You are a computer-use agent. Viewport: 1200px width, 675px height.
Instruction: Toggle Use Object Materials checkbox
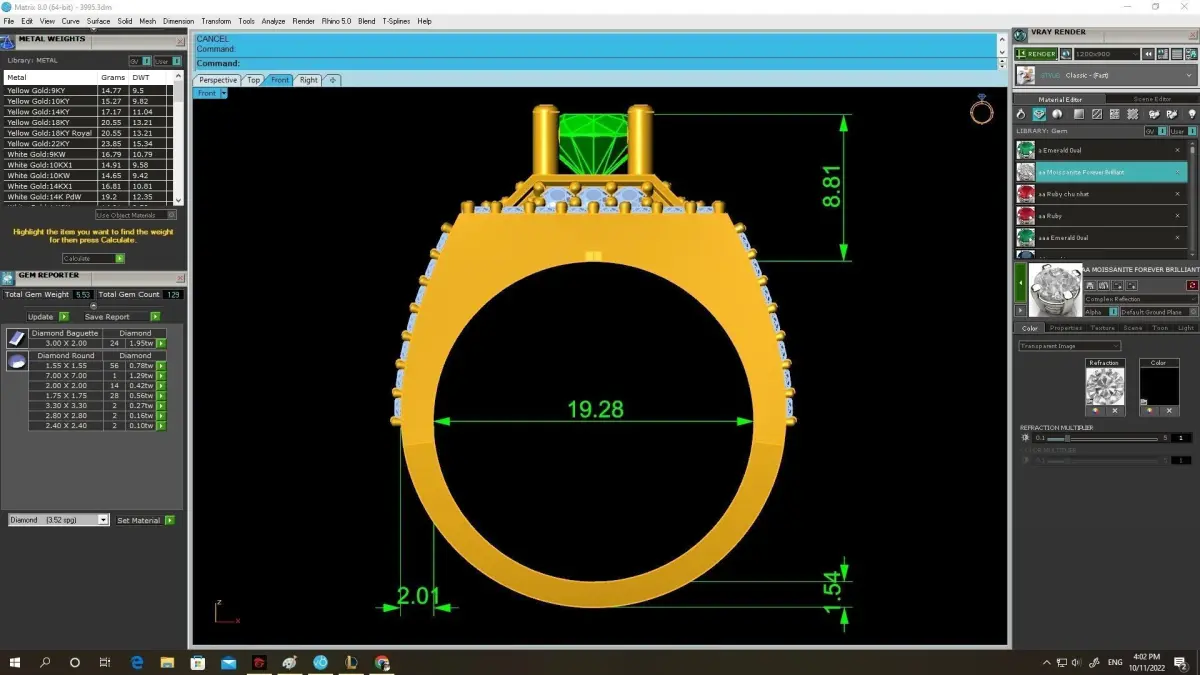point(136,215)
